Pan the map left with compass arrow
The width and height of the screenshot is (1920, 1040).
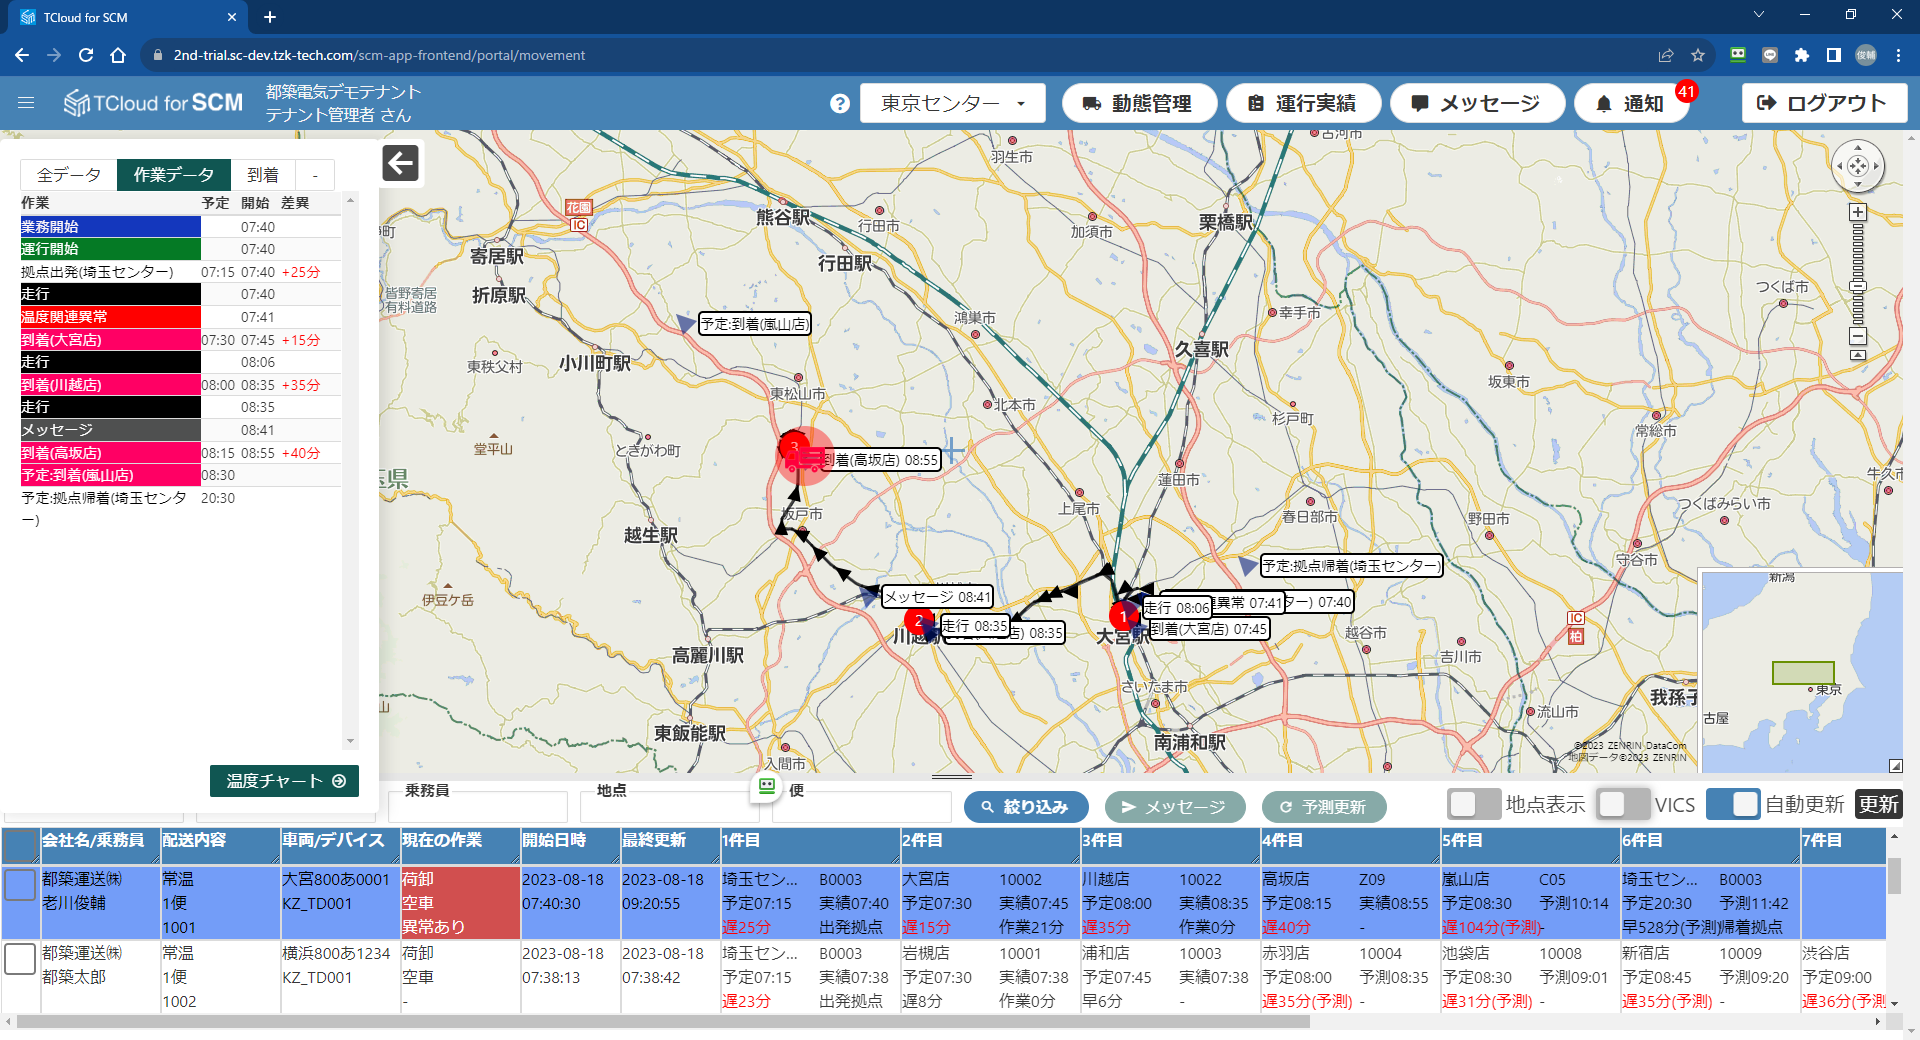pos(1840,166)
